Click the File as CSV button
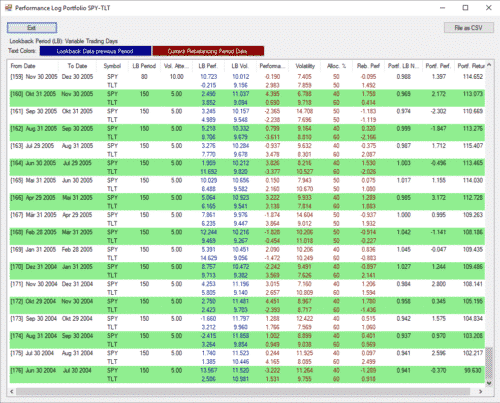Image resolution: width=500 pixels, height=403 pixels. pos(468,28)
